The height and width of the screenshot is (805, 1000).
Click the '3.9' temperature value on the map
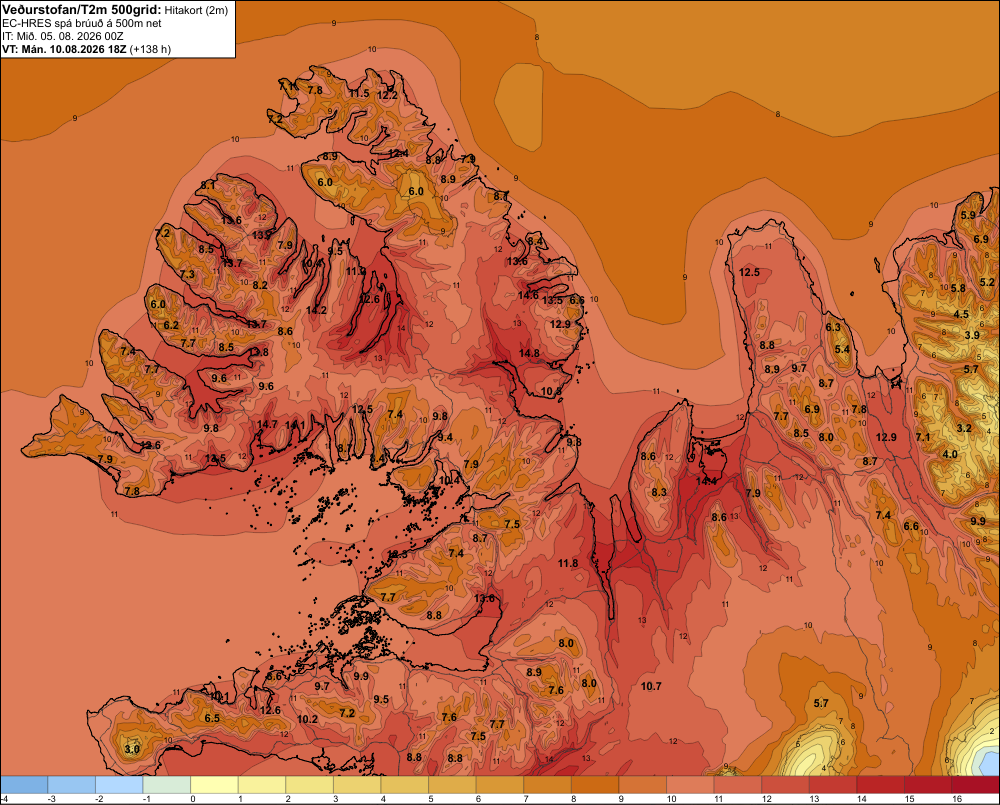tap(971, 335)
